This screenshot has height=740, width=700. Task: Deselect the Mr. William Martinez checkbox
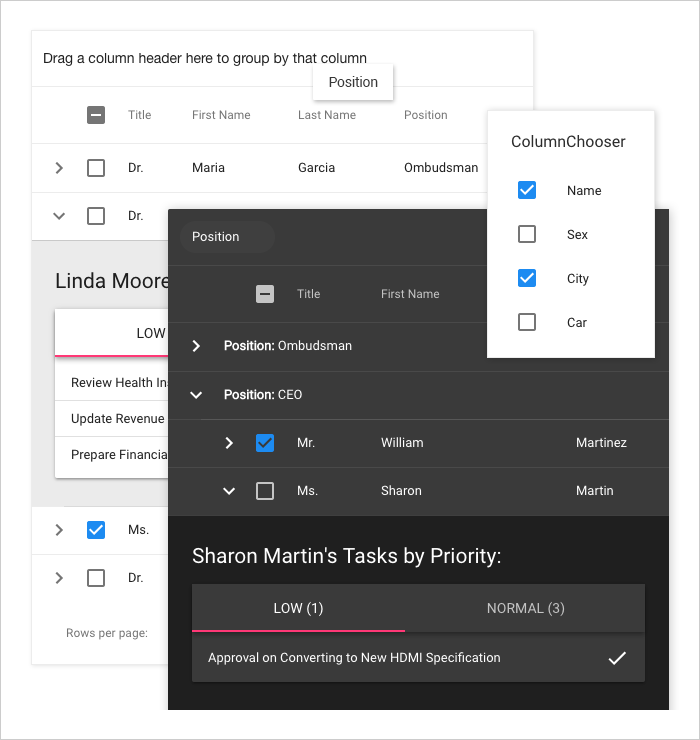click(265, 442)
